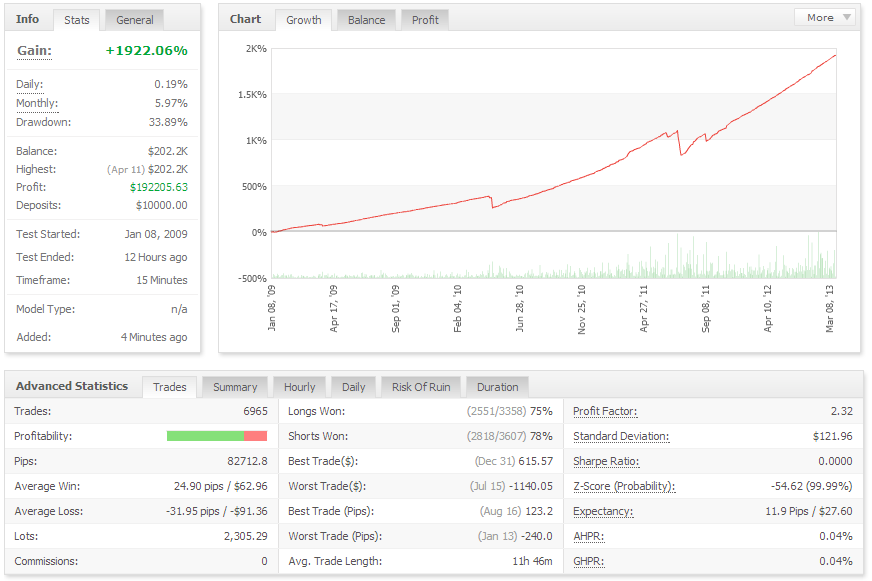Viewport: 872px width, 581px height.
Task: Select the Balance chart tab
Action: coord(366,20)
